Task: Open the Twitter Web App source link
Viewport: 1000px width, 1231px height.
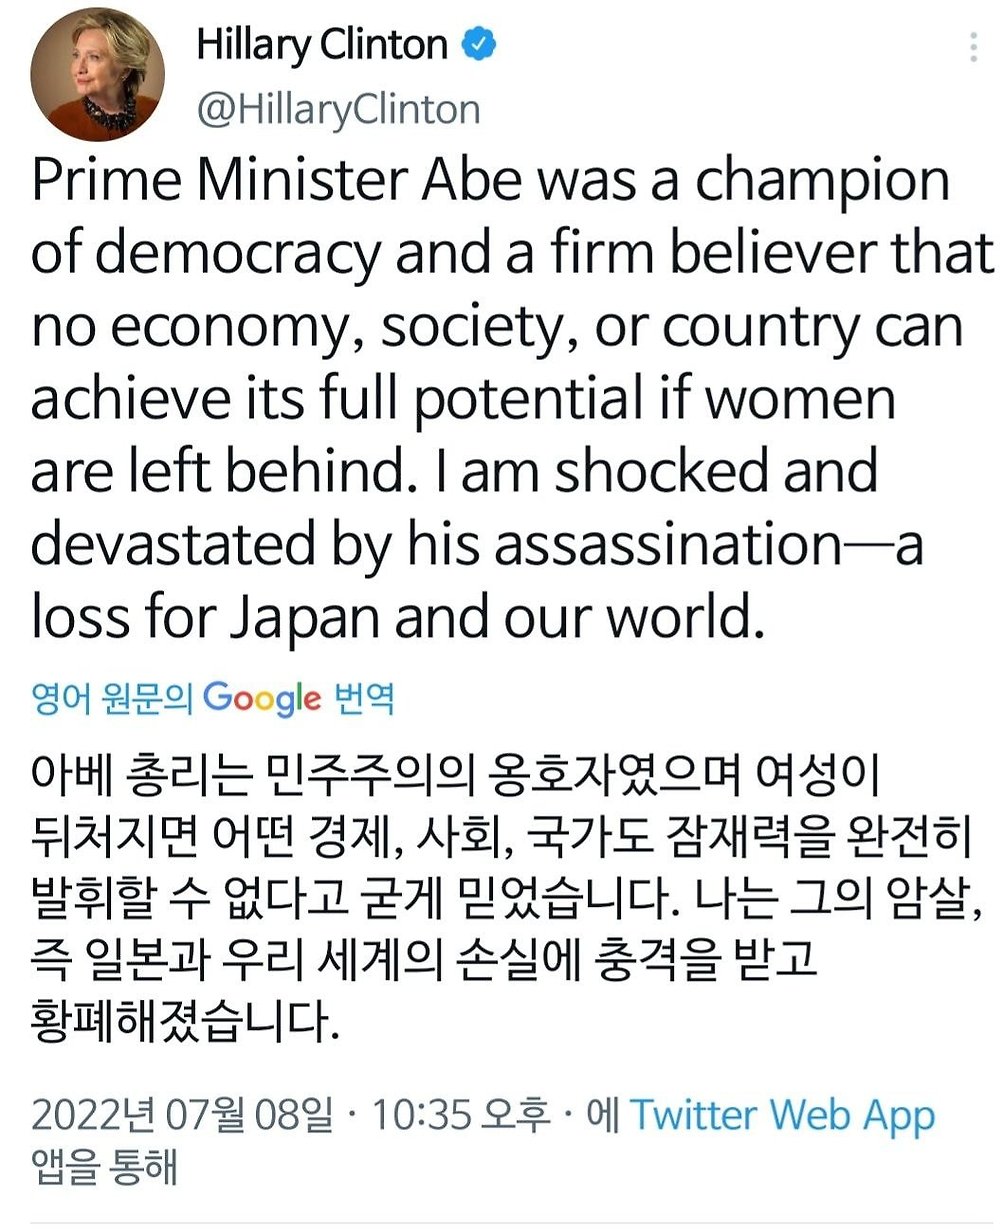Action: point(782,1115)
